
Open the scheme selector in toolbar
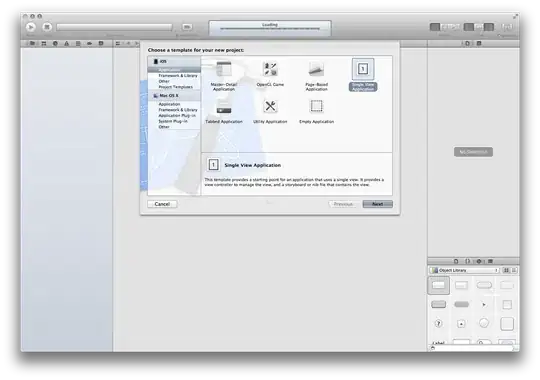[114, 27]
